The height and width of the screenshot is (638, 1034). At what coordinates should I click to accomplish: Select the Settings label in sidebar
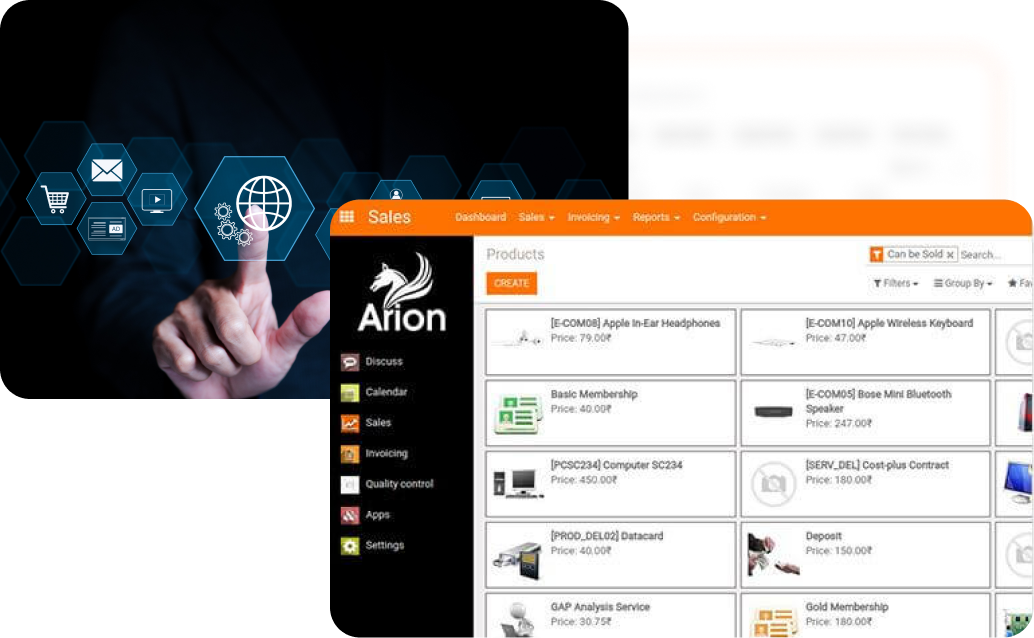[385, 546]
